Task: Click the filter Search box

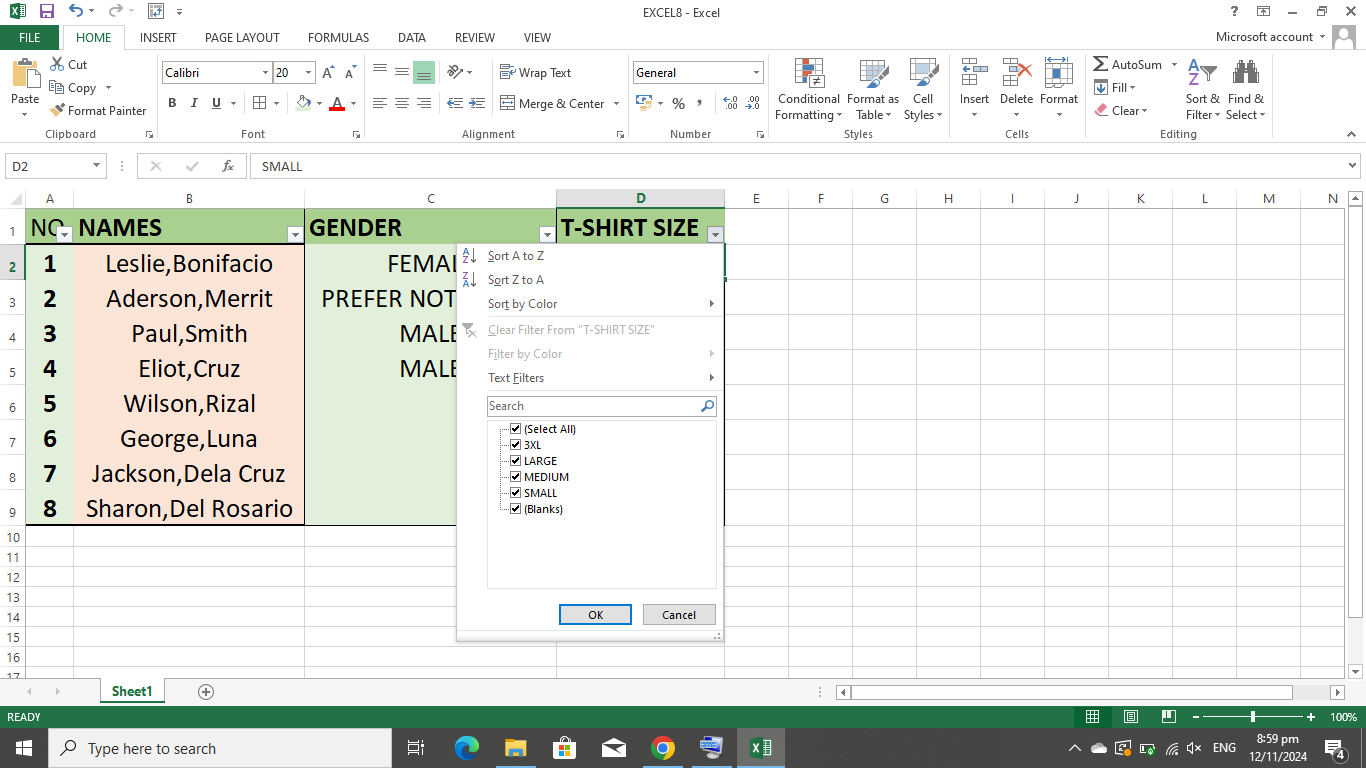Action: [601, 406]
